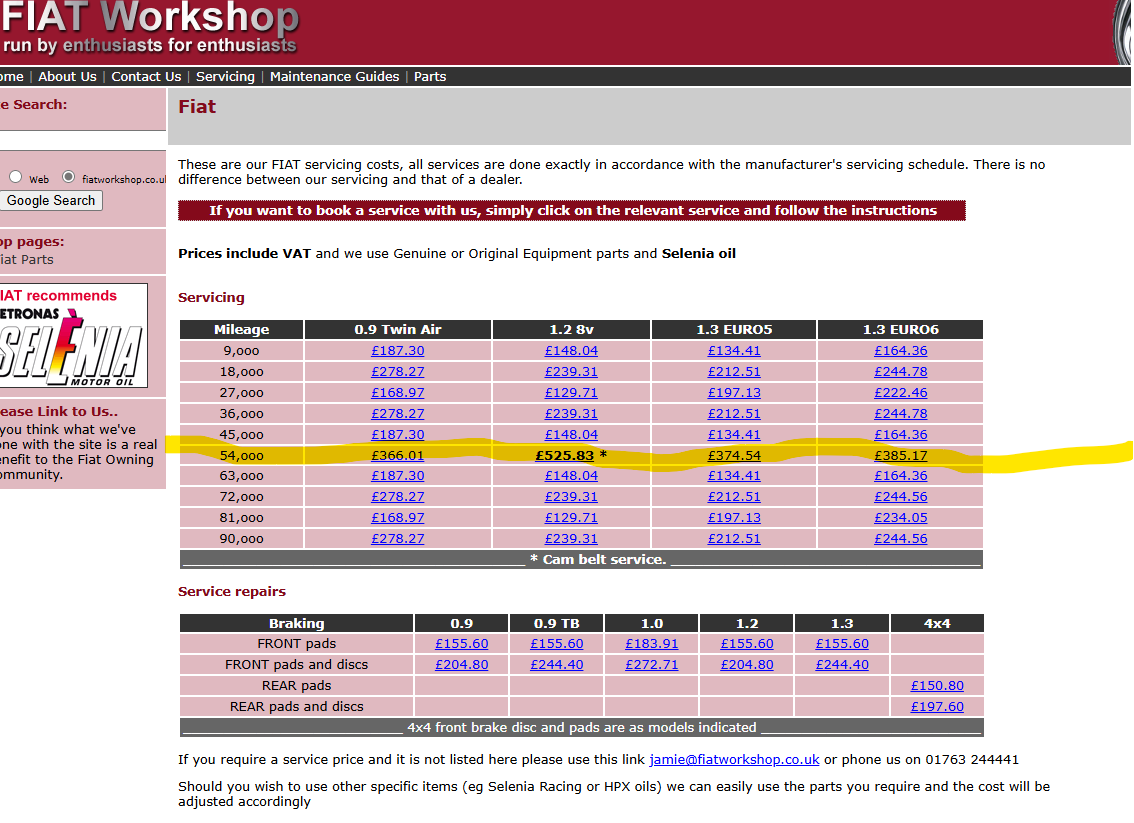Open REAR pads 4x4 price £150.80

point(937,686)
